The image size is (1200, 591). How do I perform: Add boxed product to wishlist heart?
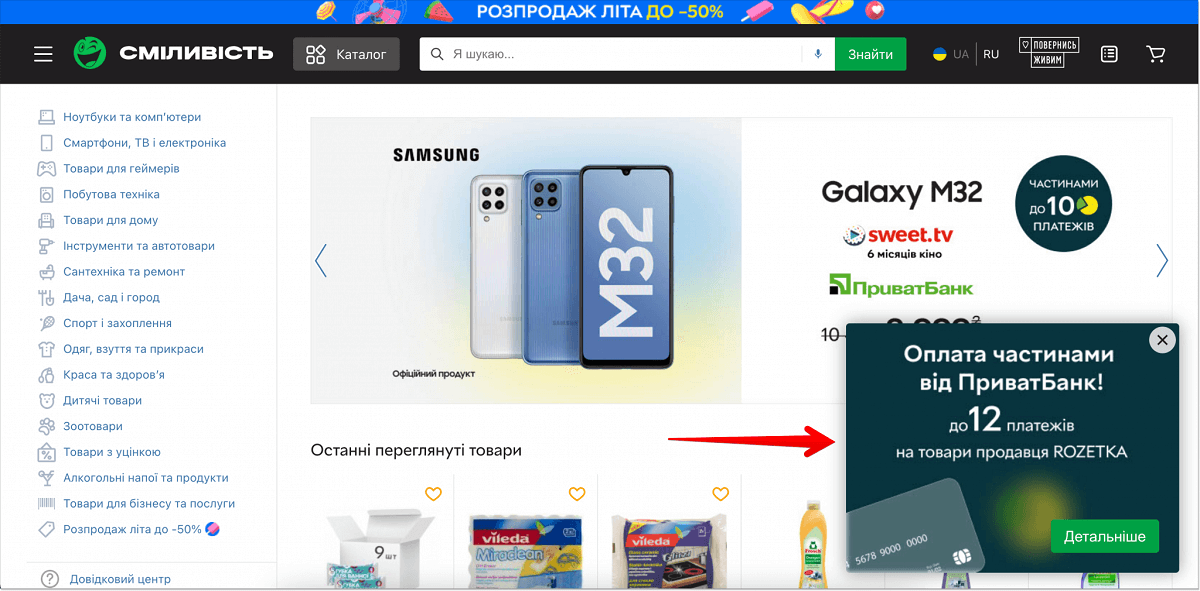tap(433, 494)
